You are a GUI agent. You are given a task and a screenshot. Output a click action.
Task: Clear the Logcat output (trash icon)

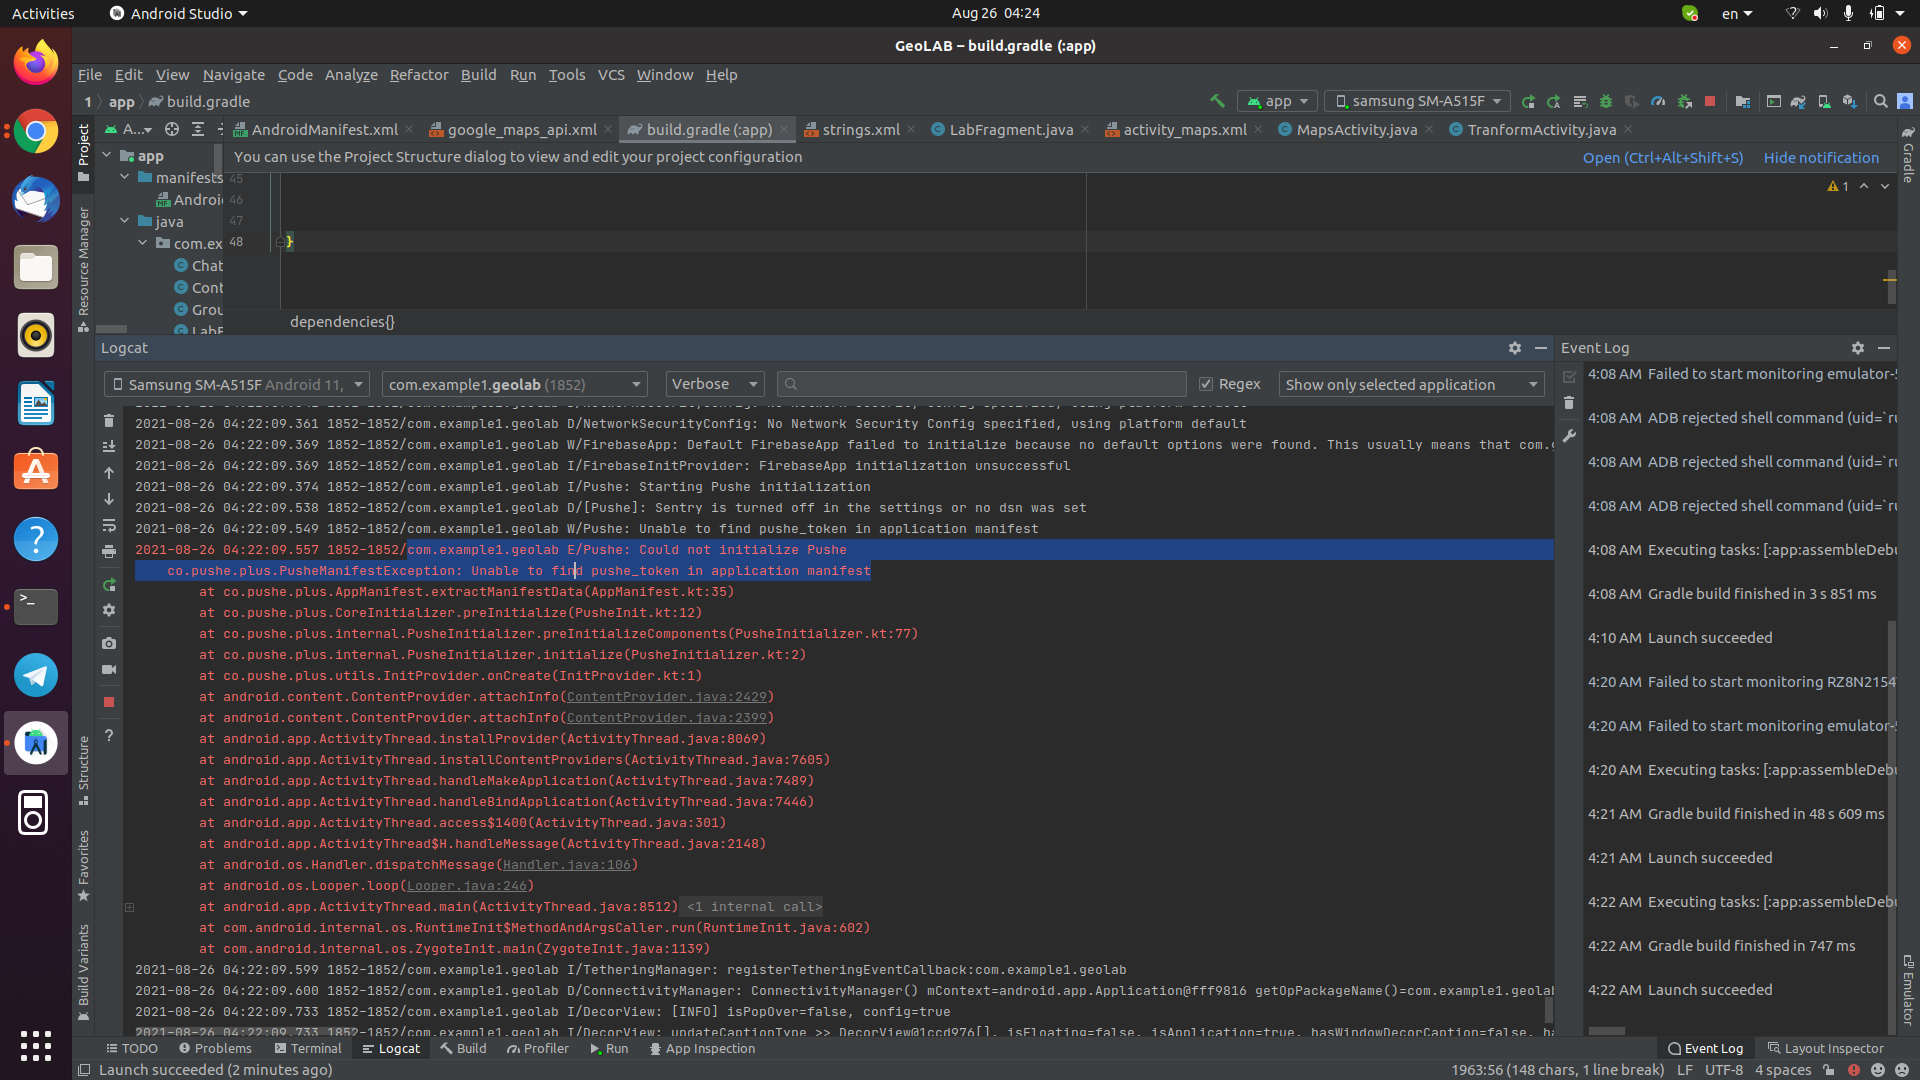point(108,420)
